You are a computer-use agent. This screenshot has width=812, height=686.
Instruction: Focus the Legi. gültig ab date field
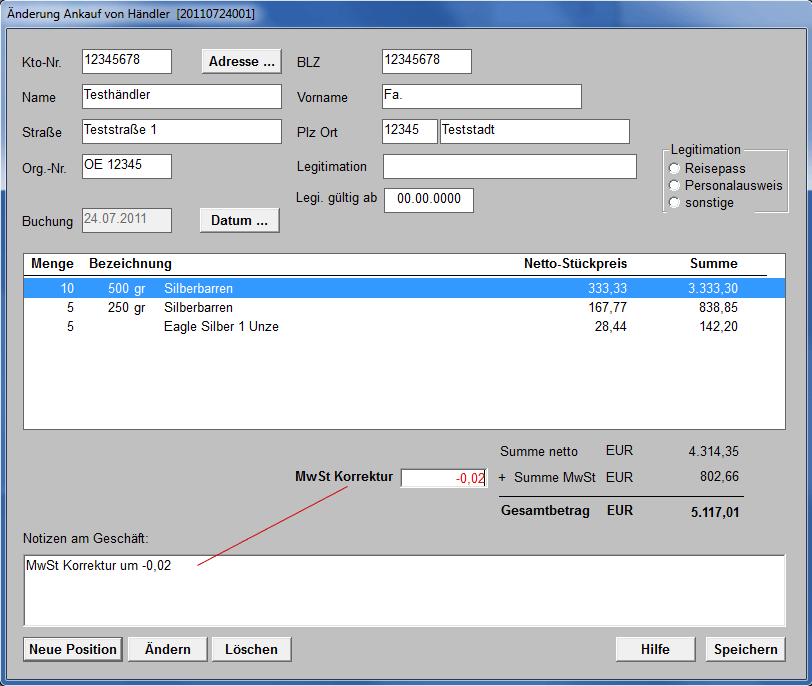pyautogui.click(x=428, y=200)
